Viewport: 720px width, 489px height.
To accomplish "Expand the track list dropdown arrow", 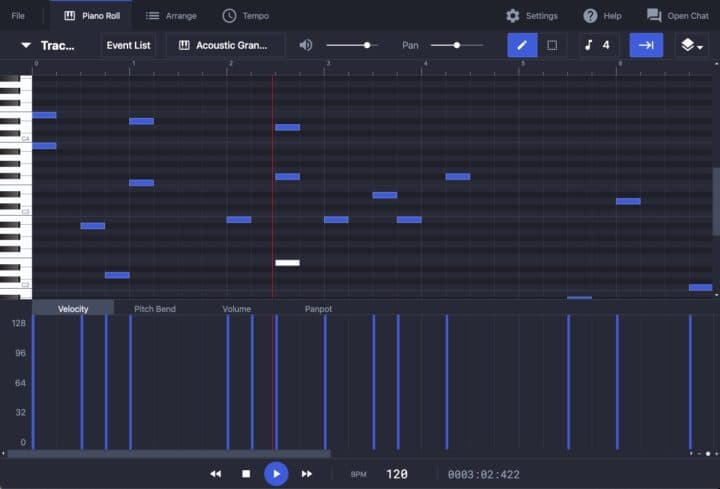I will [x=26, y=45].
